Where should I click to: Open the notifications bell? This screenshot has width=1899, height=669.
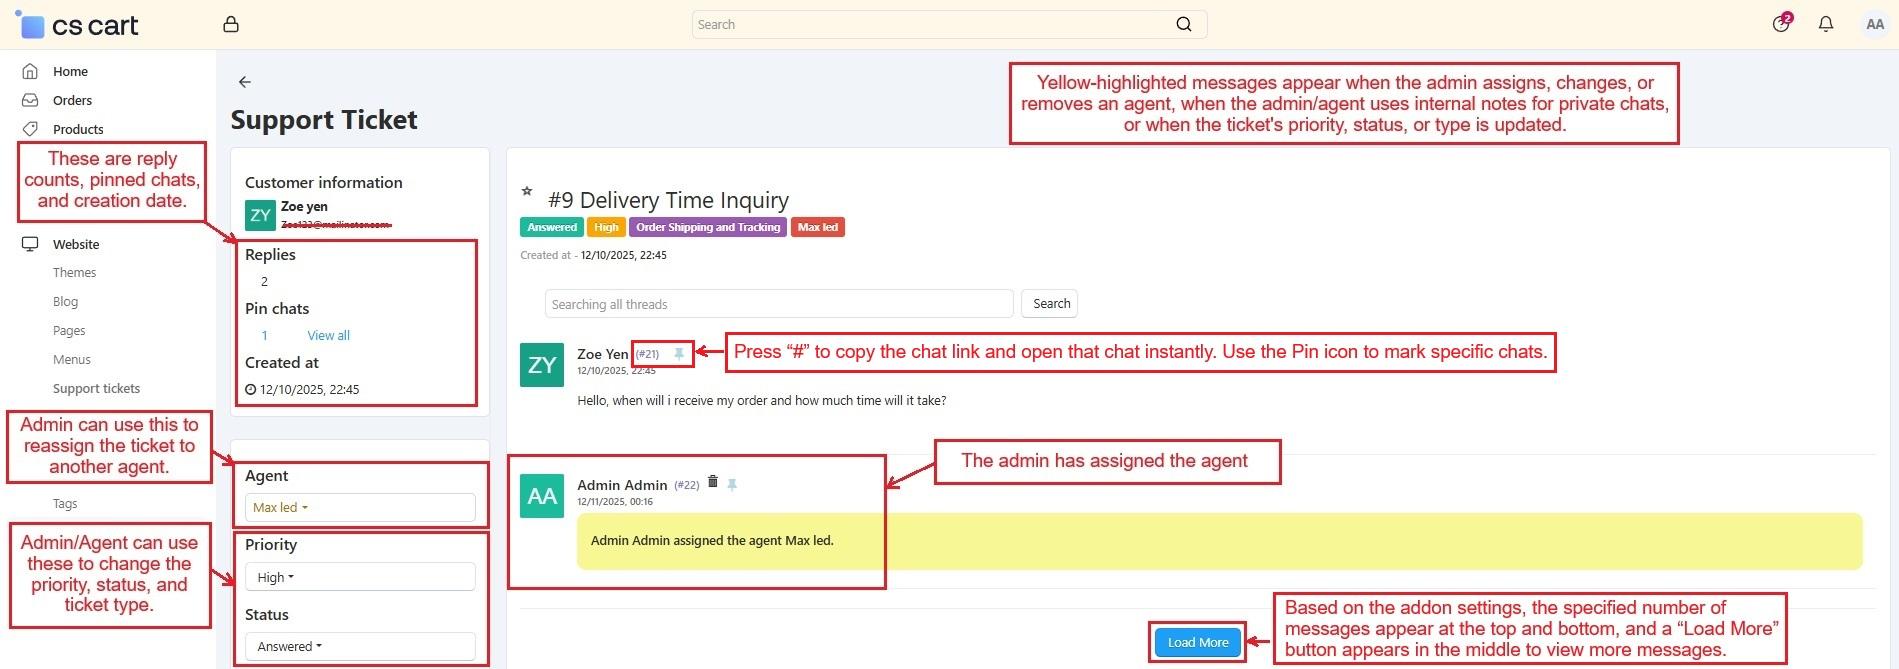click(1825, 25)
